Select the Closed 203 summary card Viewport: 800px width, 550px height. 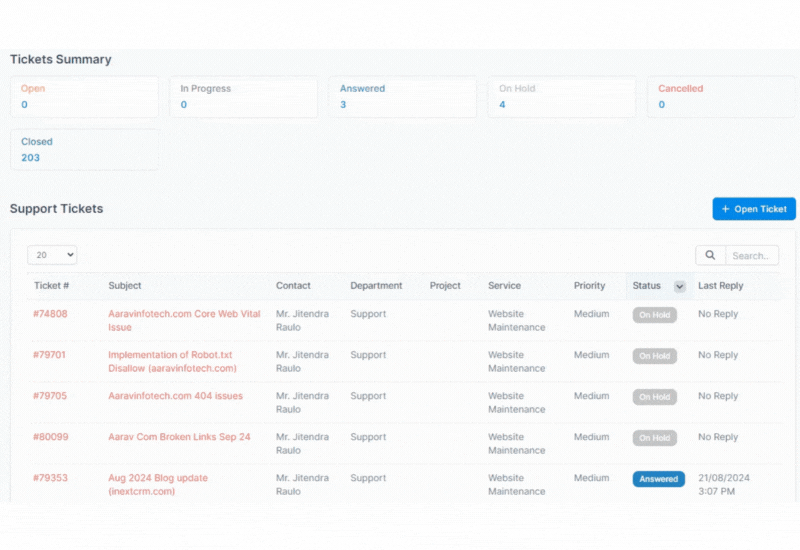(x=85, y=149)
